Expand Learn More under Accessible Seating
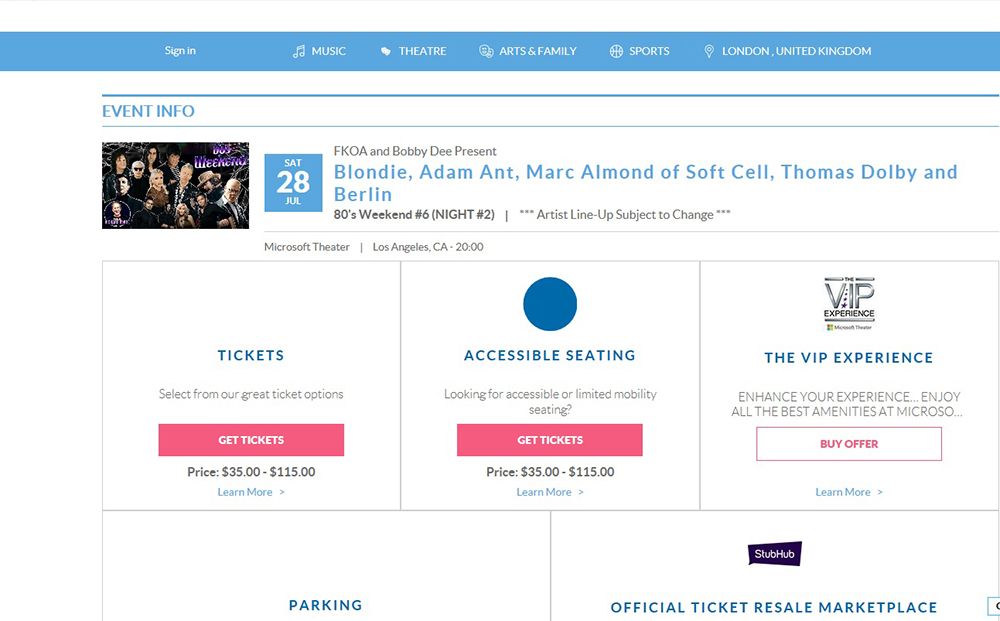Viewport: 1000px width, 621px height. click(549, 492)
